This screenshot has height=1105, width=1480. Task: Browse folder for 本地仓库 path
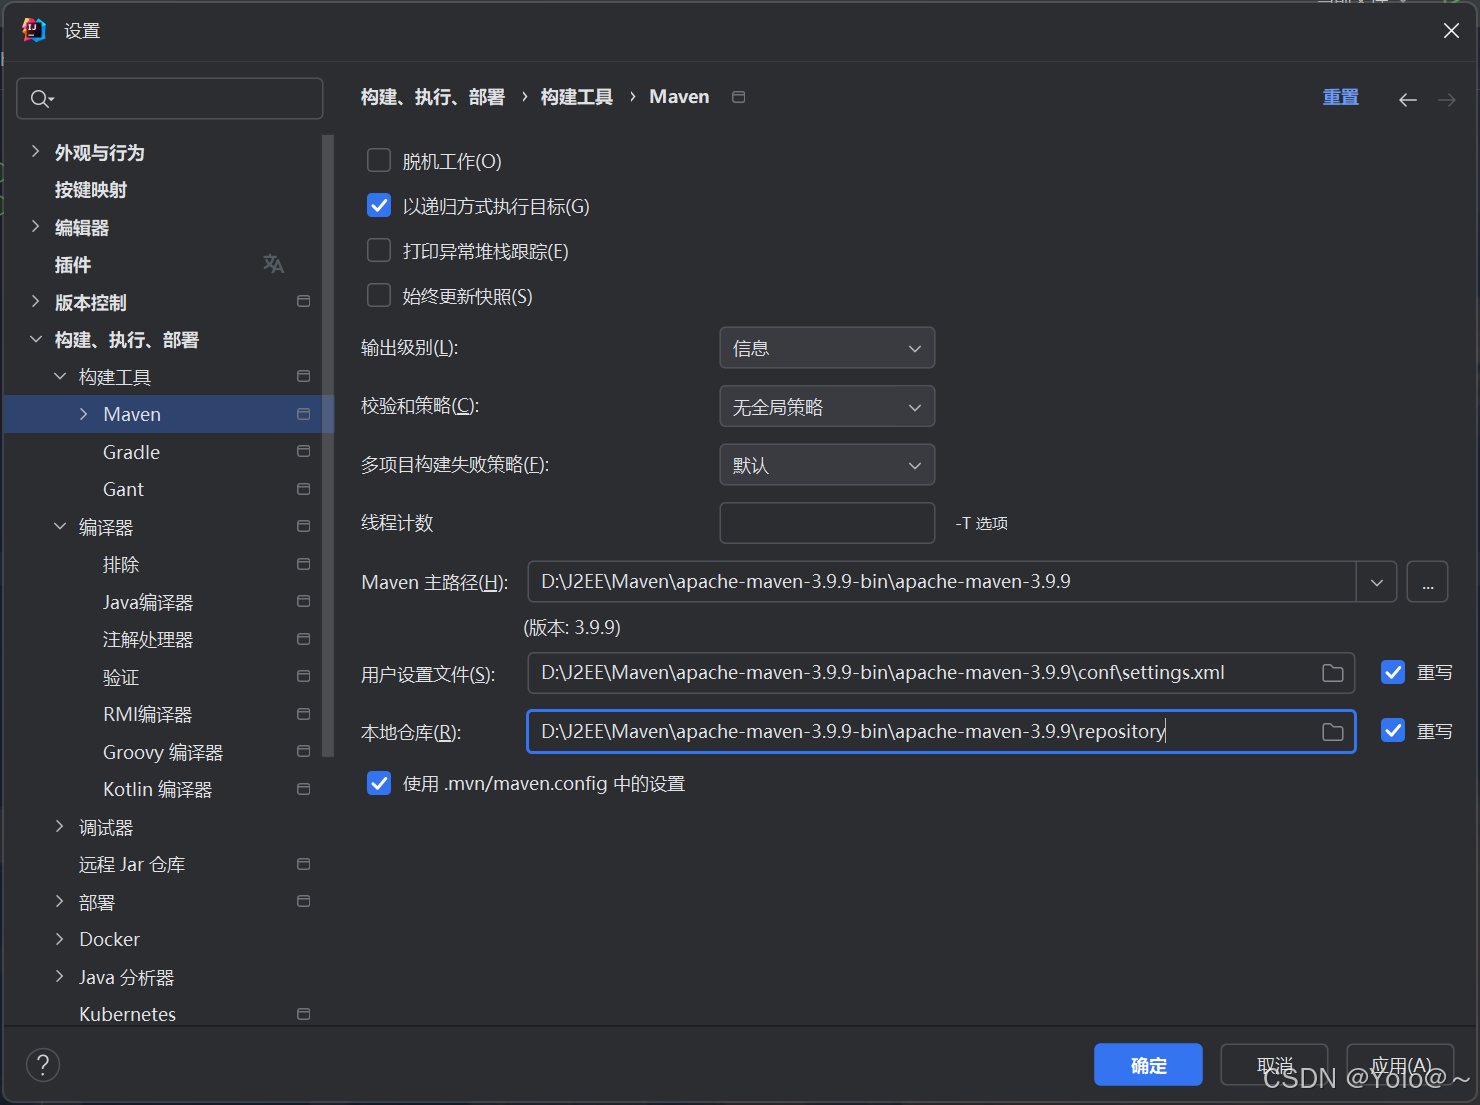click(1333, 732)
